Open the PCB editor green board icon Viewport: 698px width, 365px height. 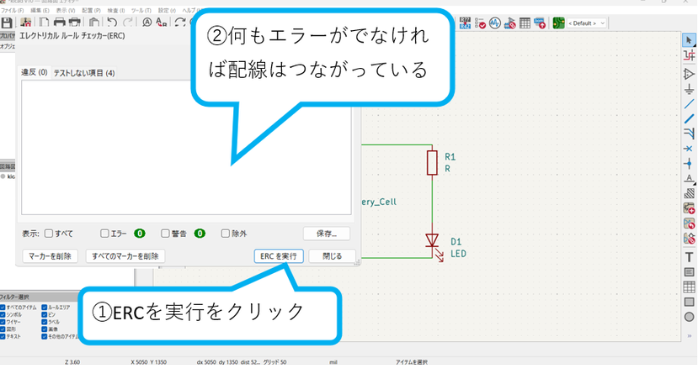[x=558, y=23]
